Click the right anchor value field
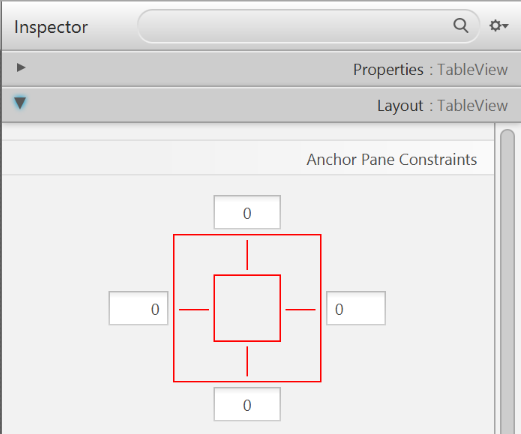Viewport: 521px width, 434px height. (x=356, y=308)
